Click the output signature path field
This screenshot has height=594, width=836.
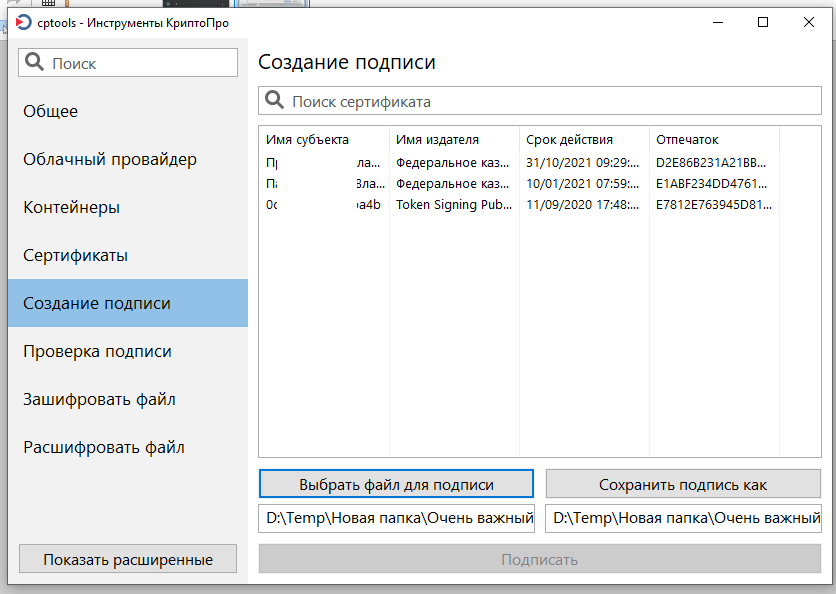tap(683, 519)
